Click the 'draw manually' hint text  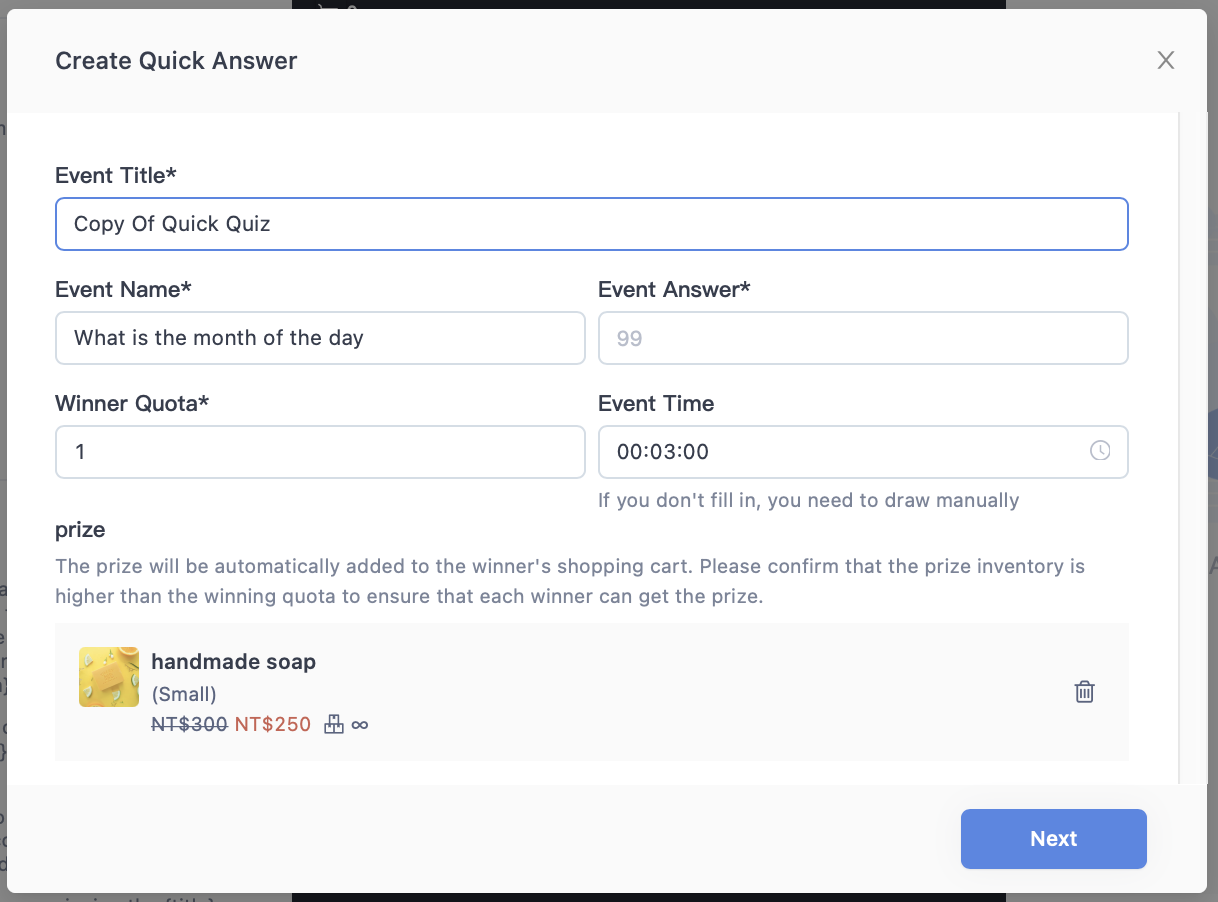pos(808,500)
